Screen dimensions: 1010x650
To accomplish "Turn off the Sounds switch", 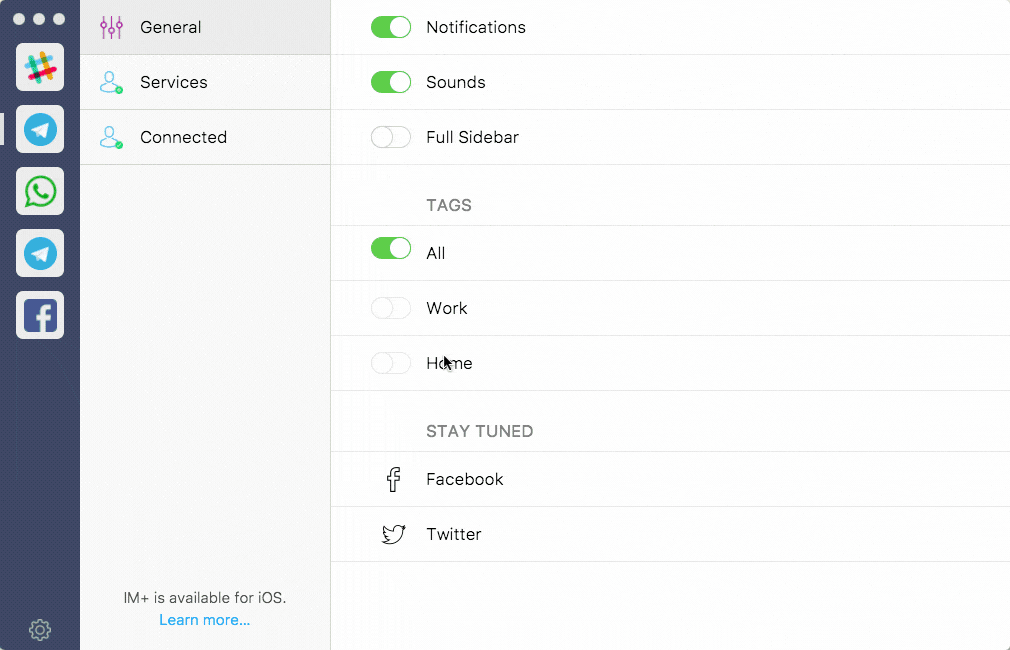I will pyautogui.click(x=391, y=82).
